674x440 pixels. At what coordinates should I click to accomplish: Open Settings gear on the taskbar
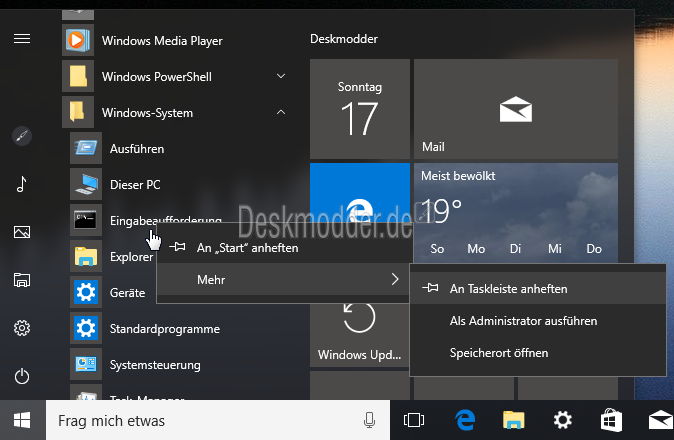(563, 420)
